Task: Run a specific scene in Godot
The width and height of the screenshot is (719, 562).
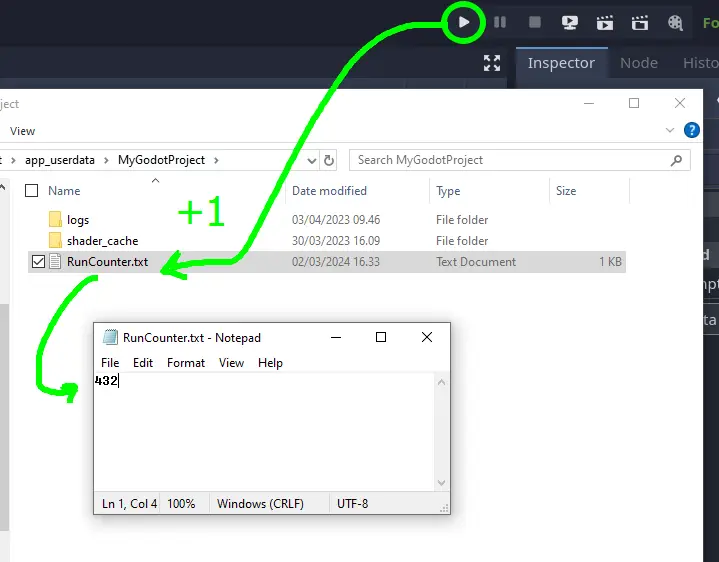Action: (x=640, y=22)
